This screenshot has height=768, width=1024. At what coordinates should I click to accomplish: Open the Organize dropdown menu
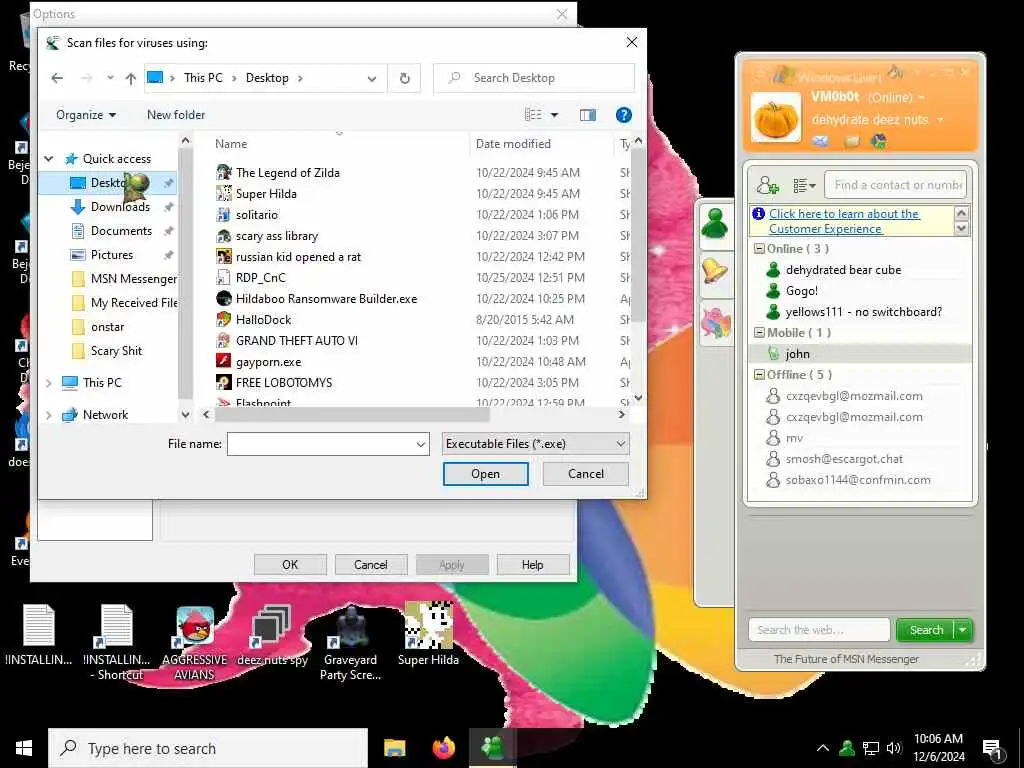pos(86,115)
